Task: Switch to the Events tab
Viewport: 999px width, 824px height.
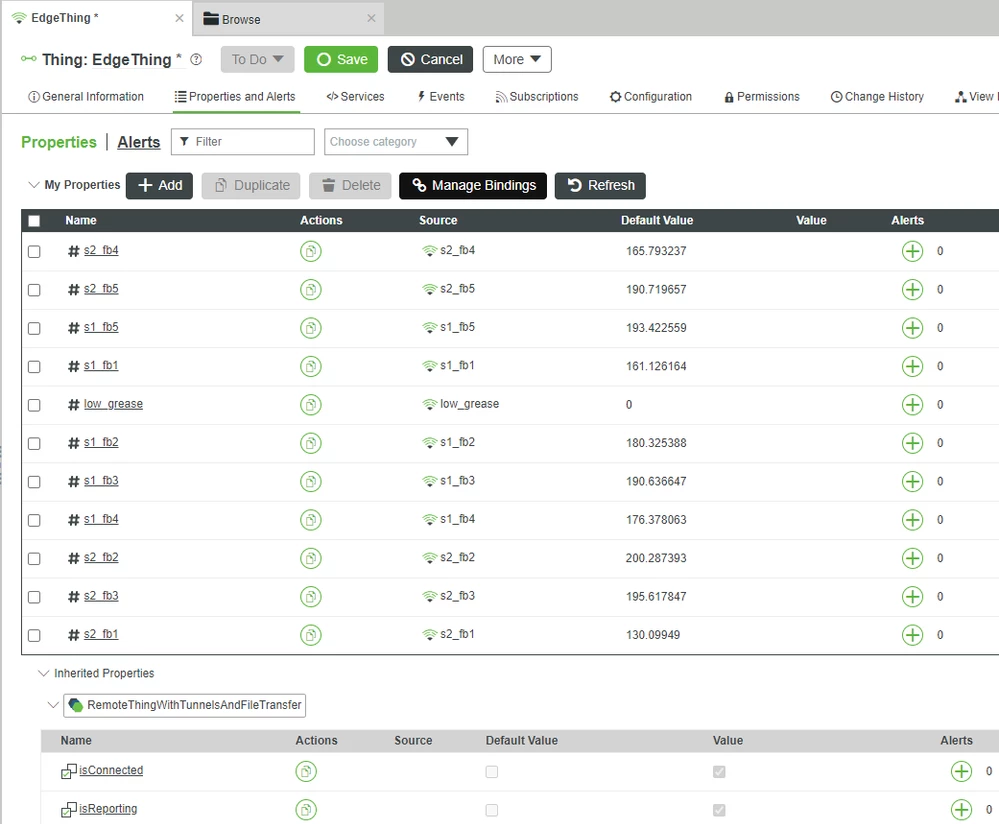Action: point(441,96)
